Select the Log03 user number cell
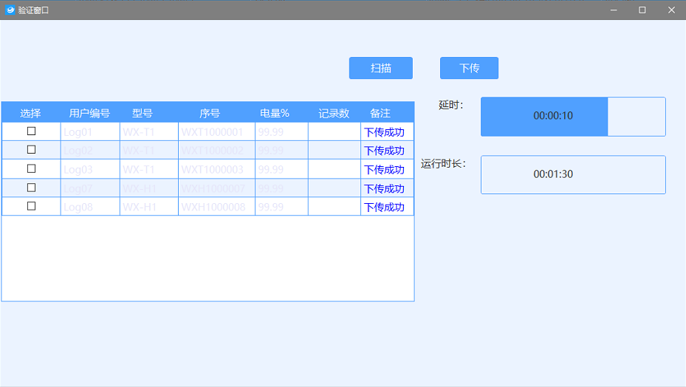This screenshot has width=686, height=387. pos(90,169)
